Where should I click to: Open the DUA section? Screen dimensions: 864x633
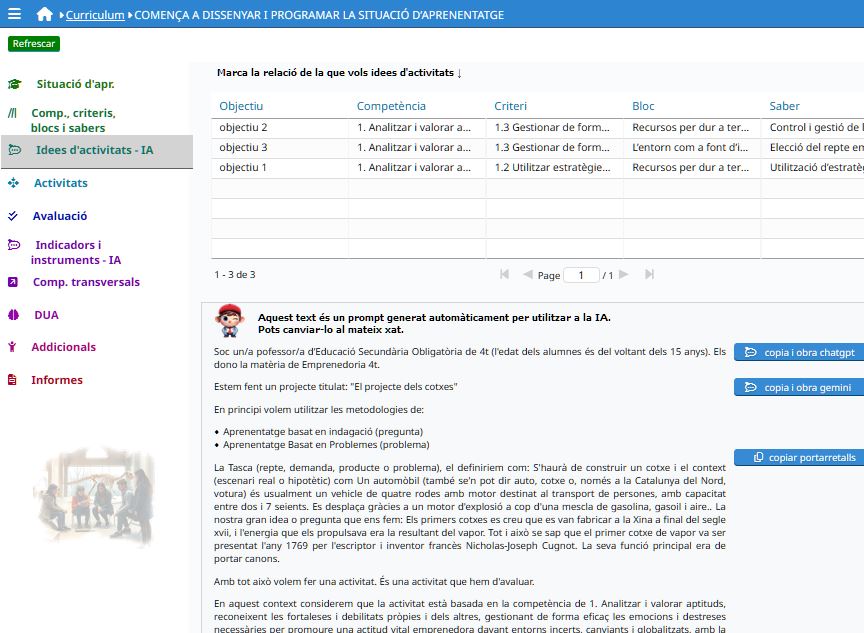click(x=46, y=315)
